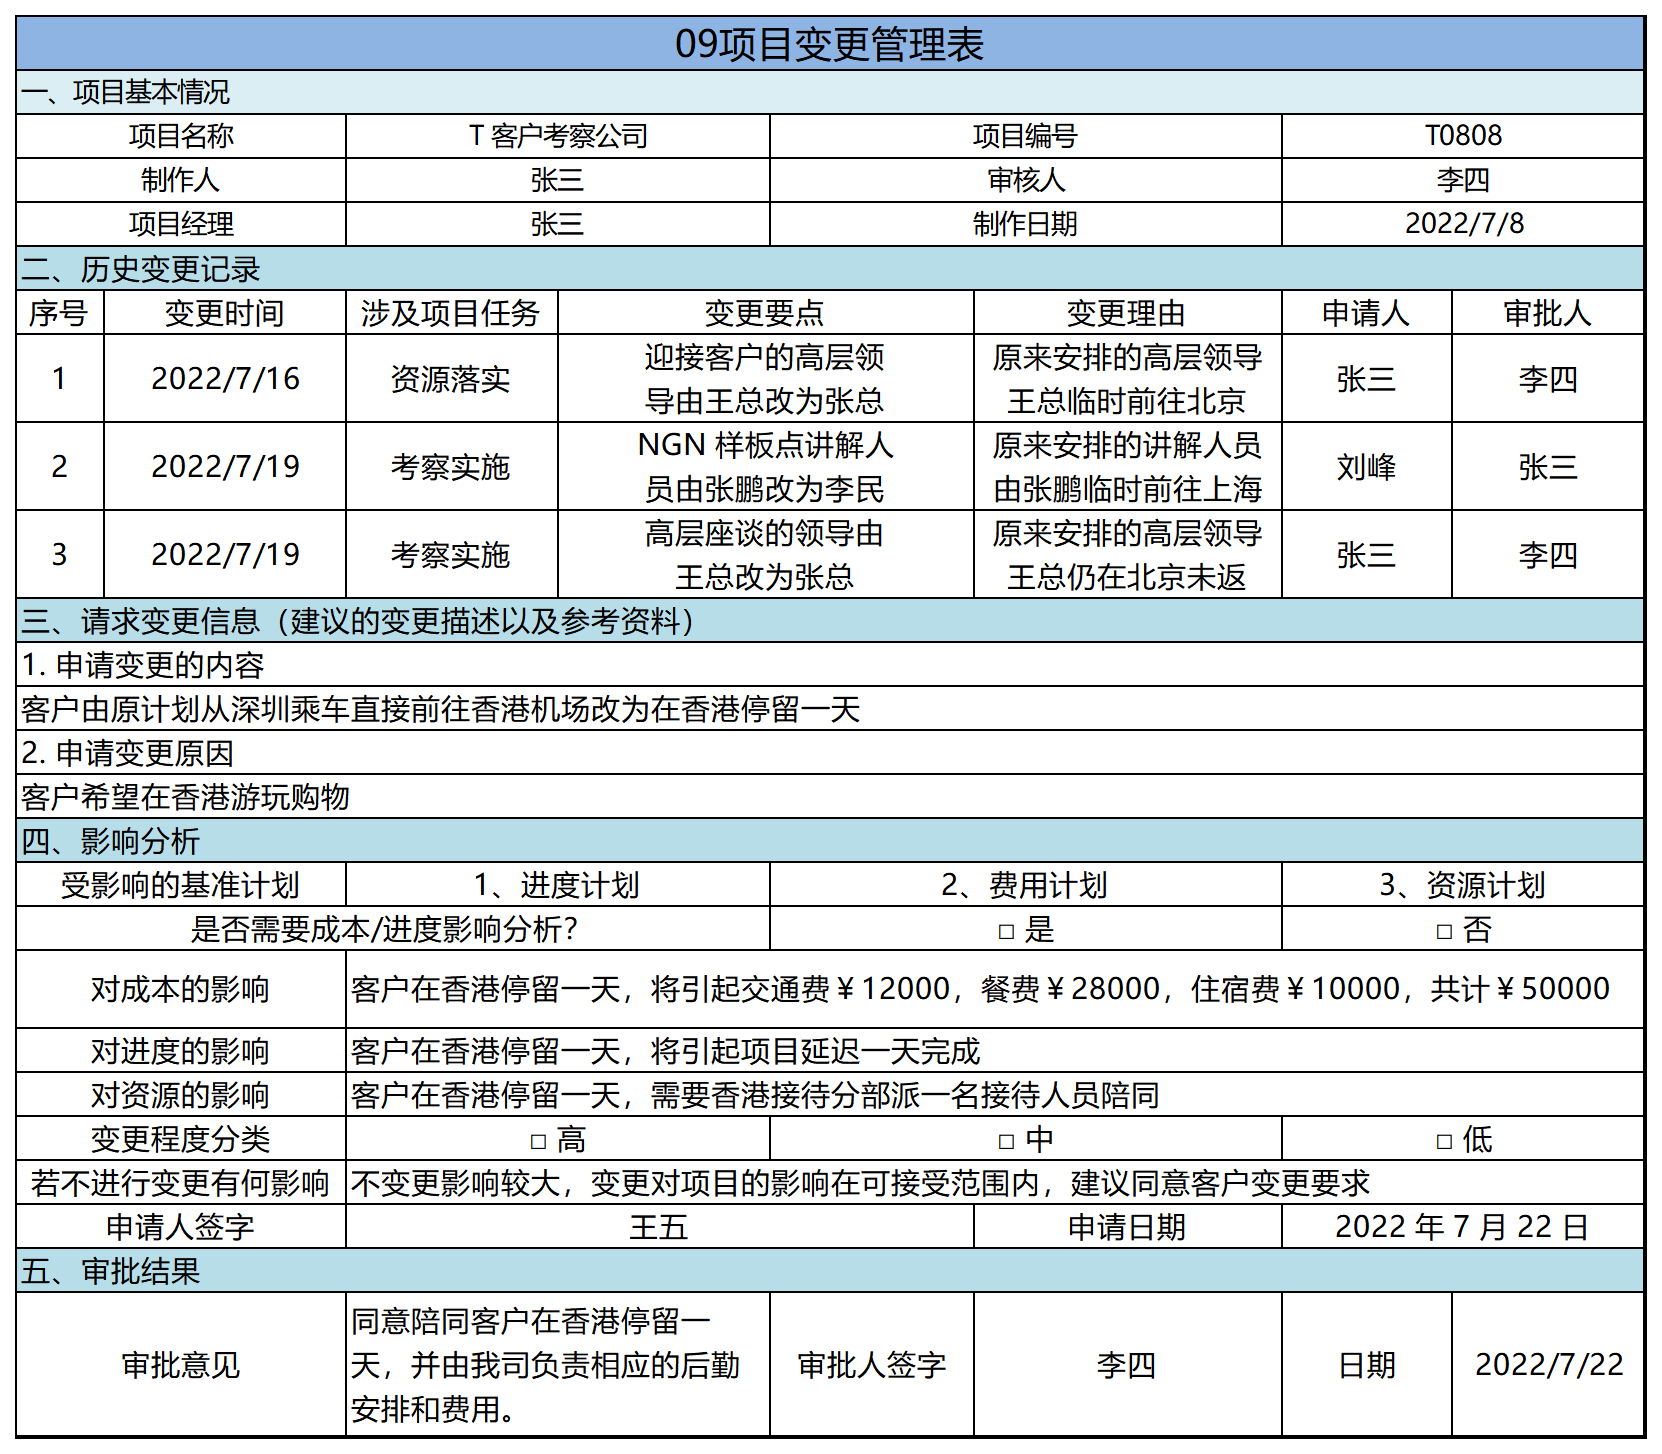Select the label 变更程度分类

(181, 1139)
